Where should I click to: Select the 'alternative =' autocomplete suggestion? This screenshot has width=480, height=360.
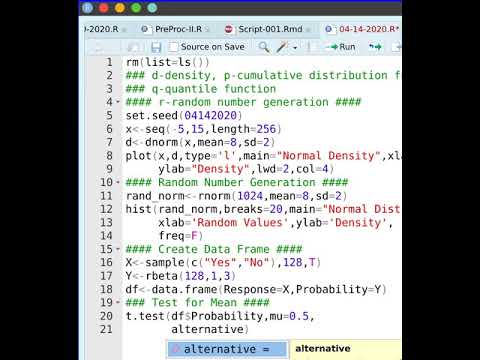pyautogui.click(x=227, y=349)
